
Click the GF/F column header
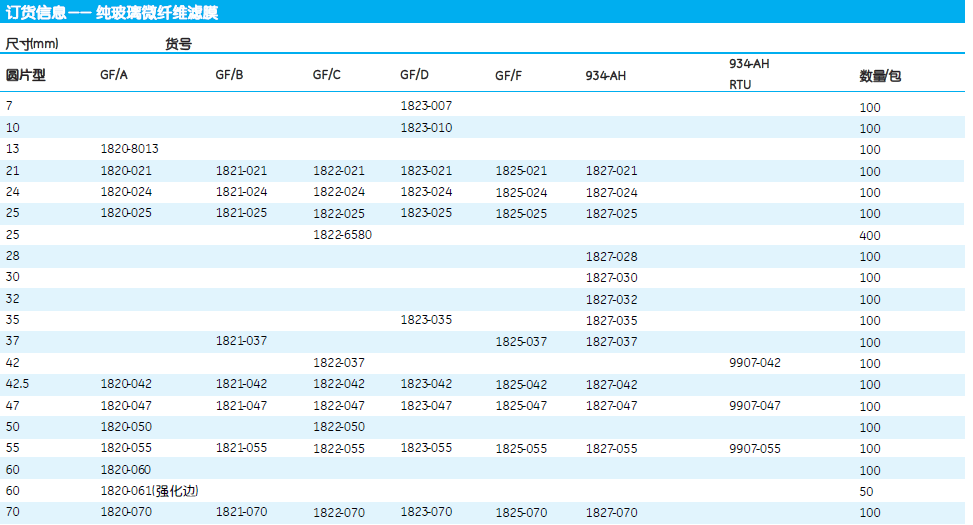tap(509, 76)
